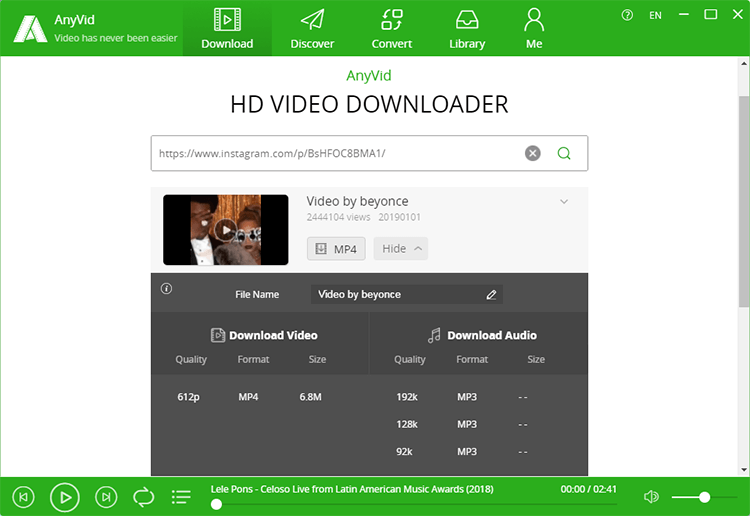Image resolution: width=750 pixels, height=516 pixels.
Task: Hide the download options panel
Action: 401,249
